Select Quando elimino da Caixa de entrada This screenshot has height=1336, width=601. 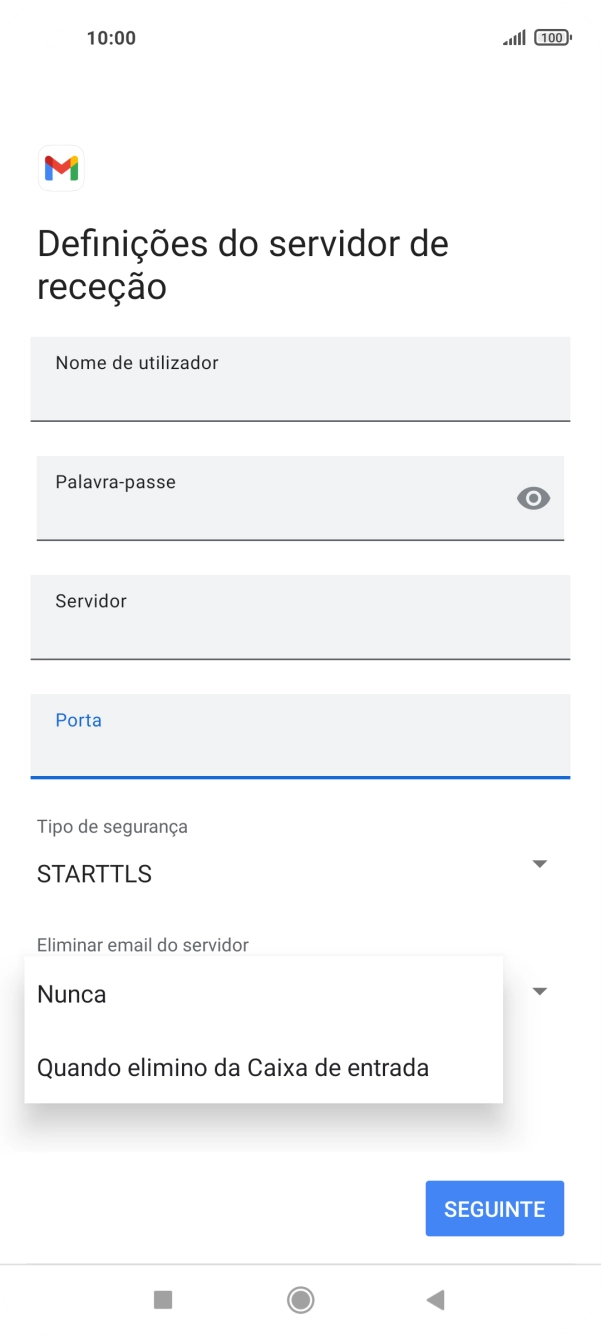coord(232,1067)
